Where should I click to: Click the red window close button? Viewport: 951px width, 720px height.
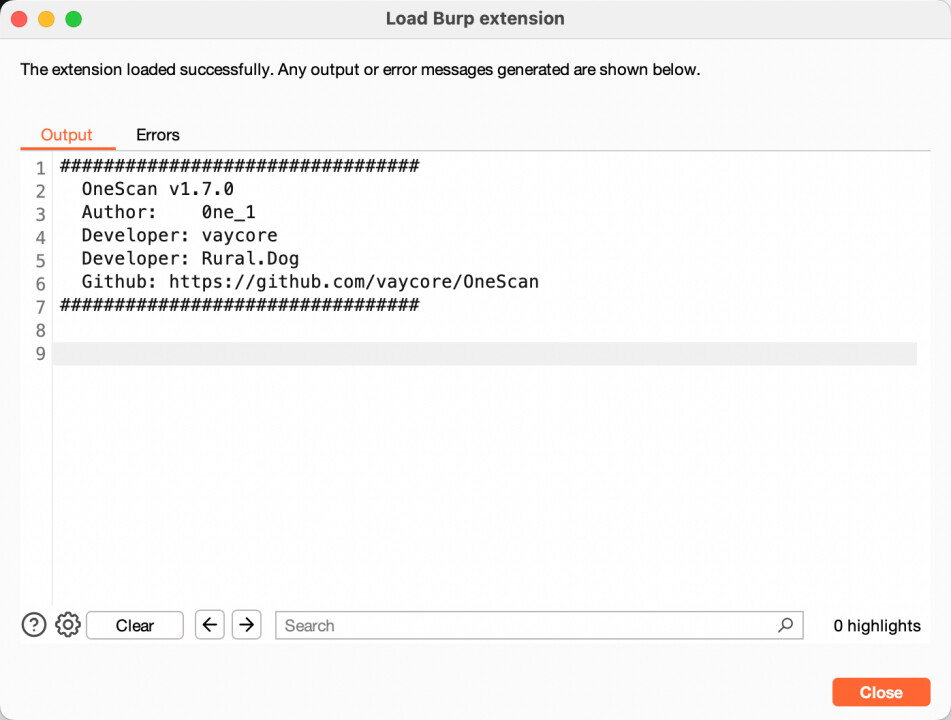[19, 19]
